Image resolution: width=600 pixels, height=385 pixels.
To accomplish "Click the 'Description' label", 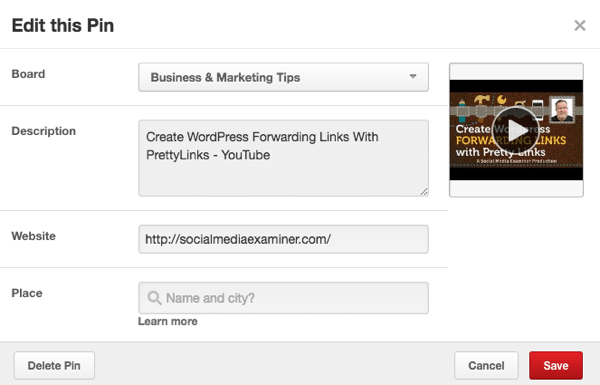I will pos(44,131).
